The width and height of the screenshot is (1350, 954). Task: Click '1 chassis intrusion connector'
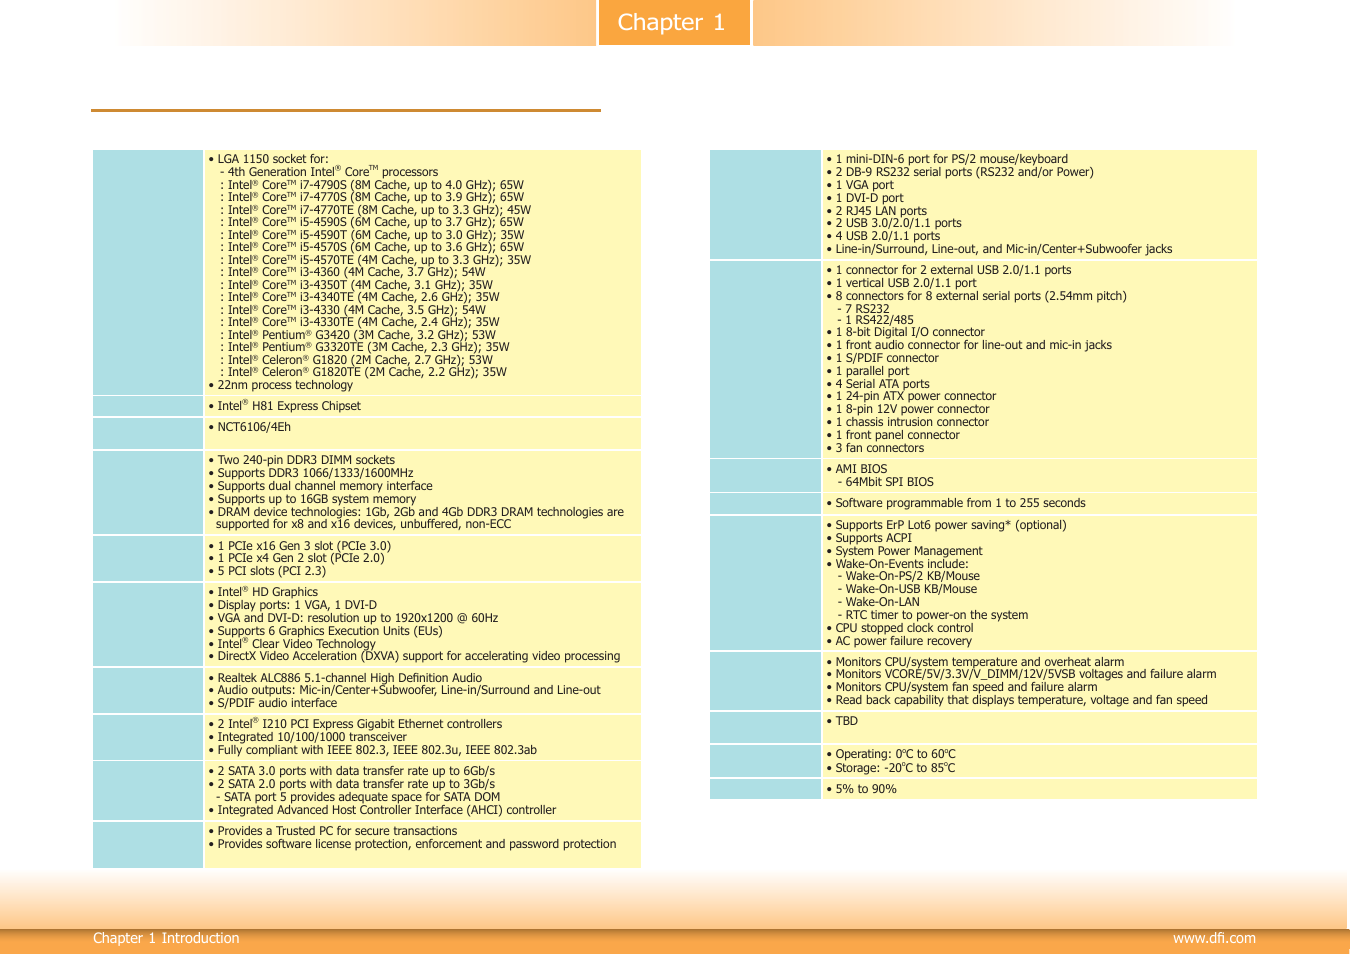click(907, 422)
